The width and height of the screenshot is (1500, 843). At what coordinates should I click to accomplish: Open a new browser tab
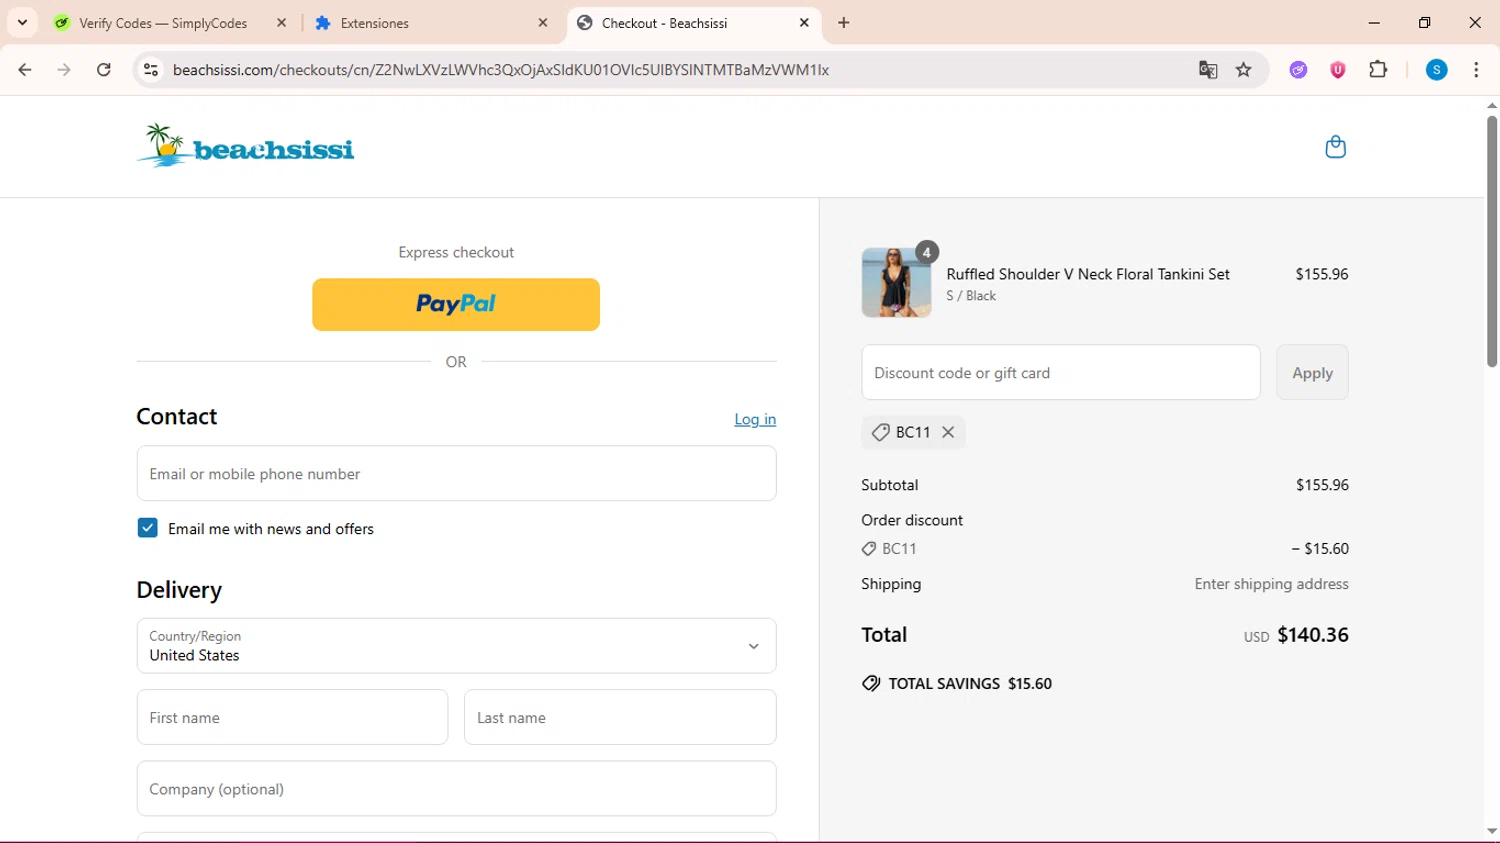tap(844, 22)
